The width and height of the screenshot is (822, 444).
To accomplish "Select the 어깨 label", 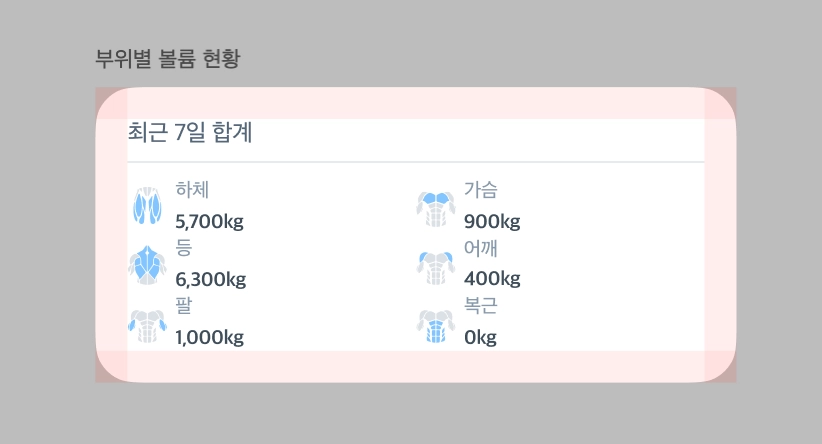I will [480, 246].
